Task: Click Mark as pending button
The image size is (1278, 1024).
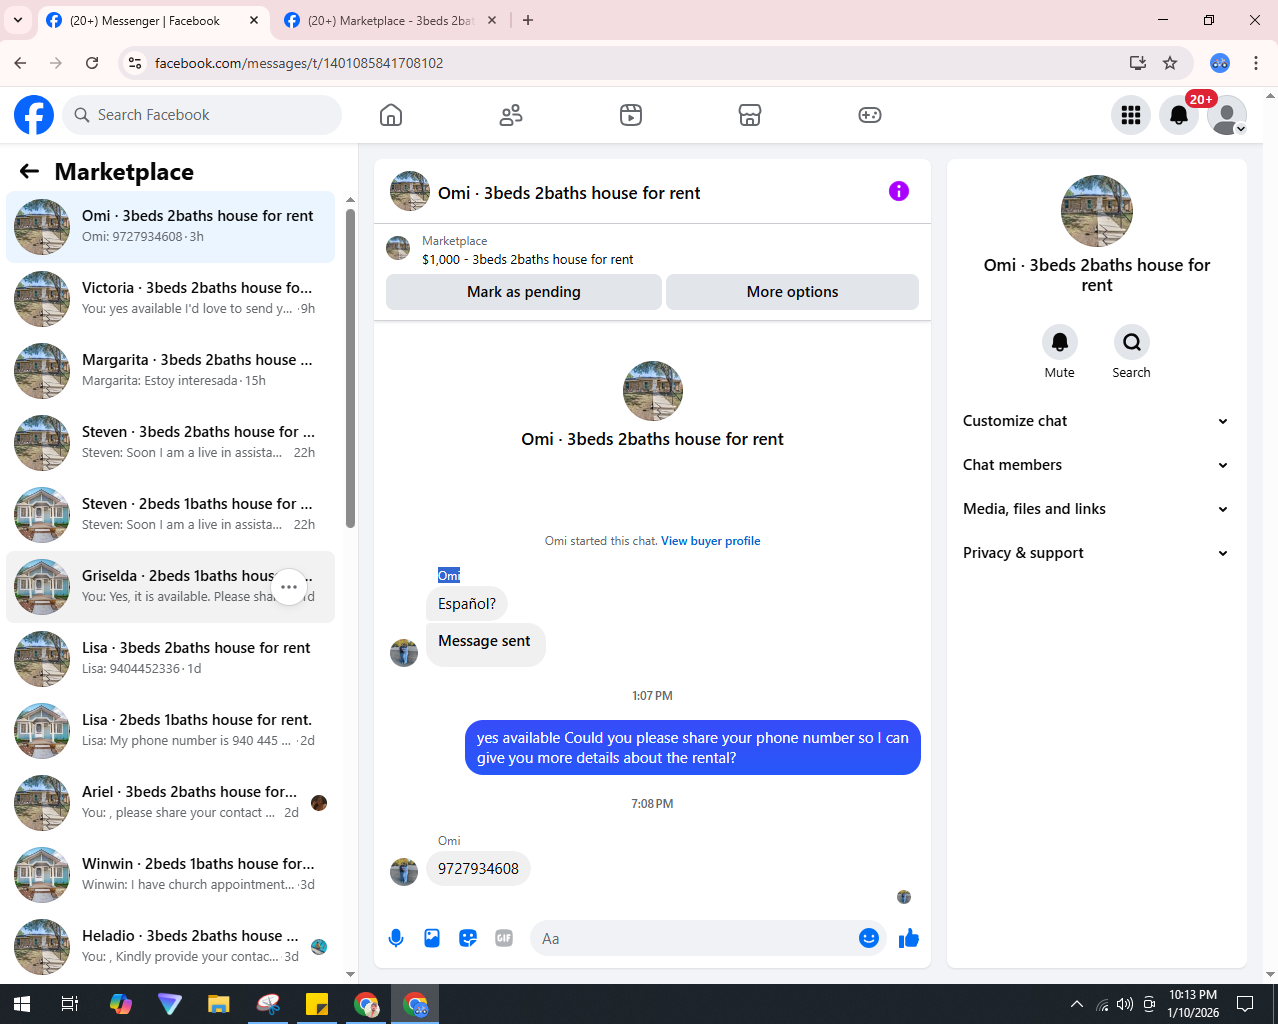Action: (x=524, y=292)
